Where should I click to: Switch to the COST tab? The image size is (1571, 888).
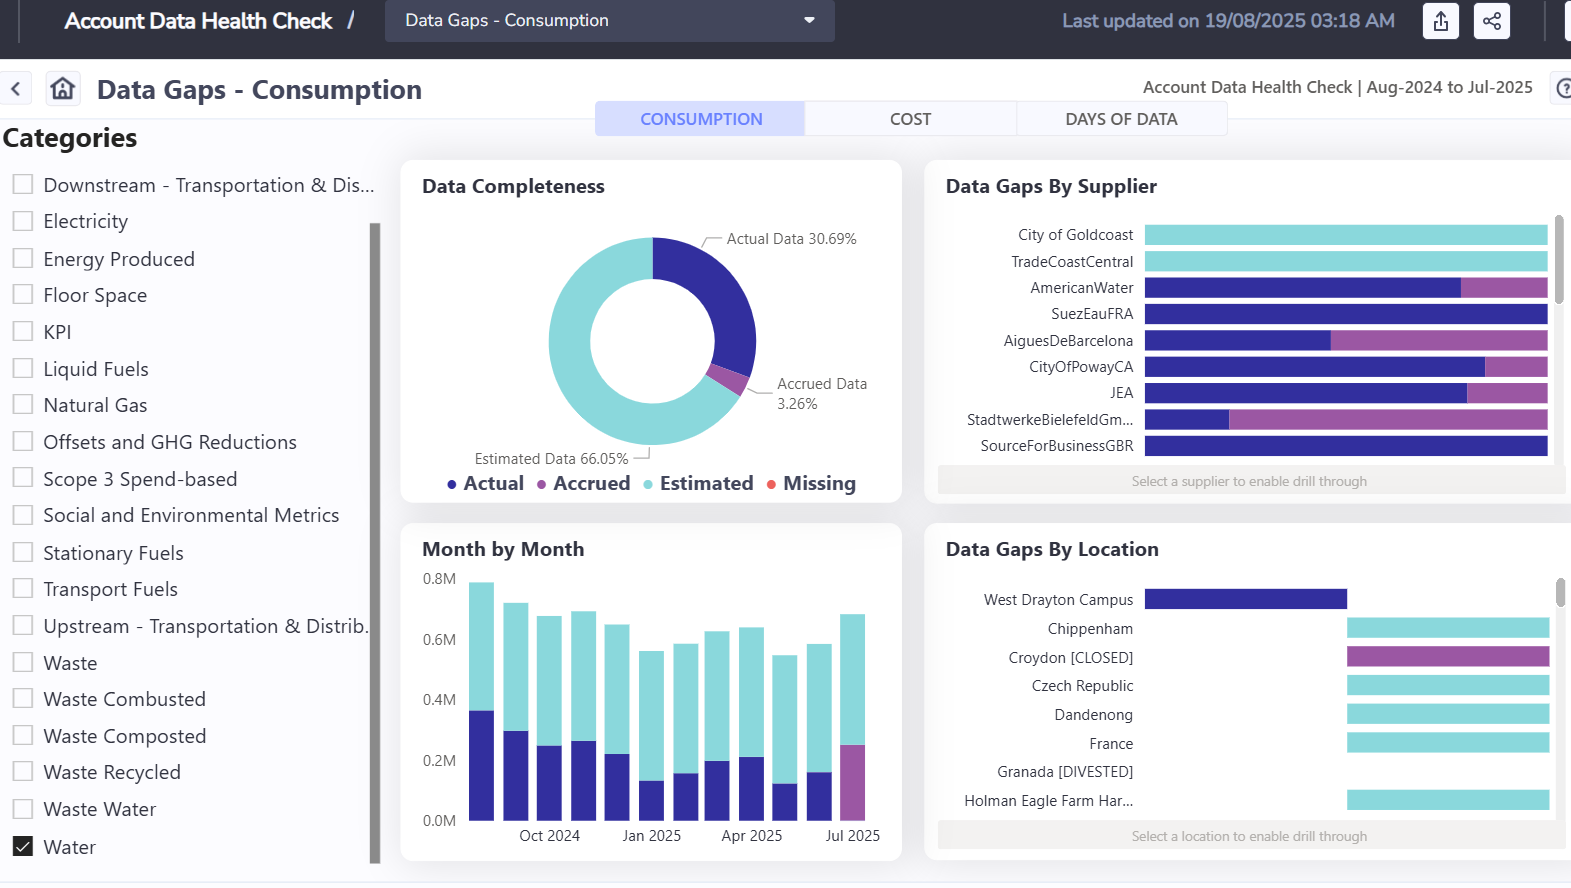point(910,119)
